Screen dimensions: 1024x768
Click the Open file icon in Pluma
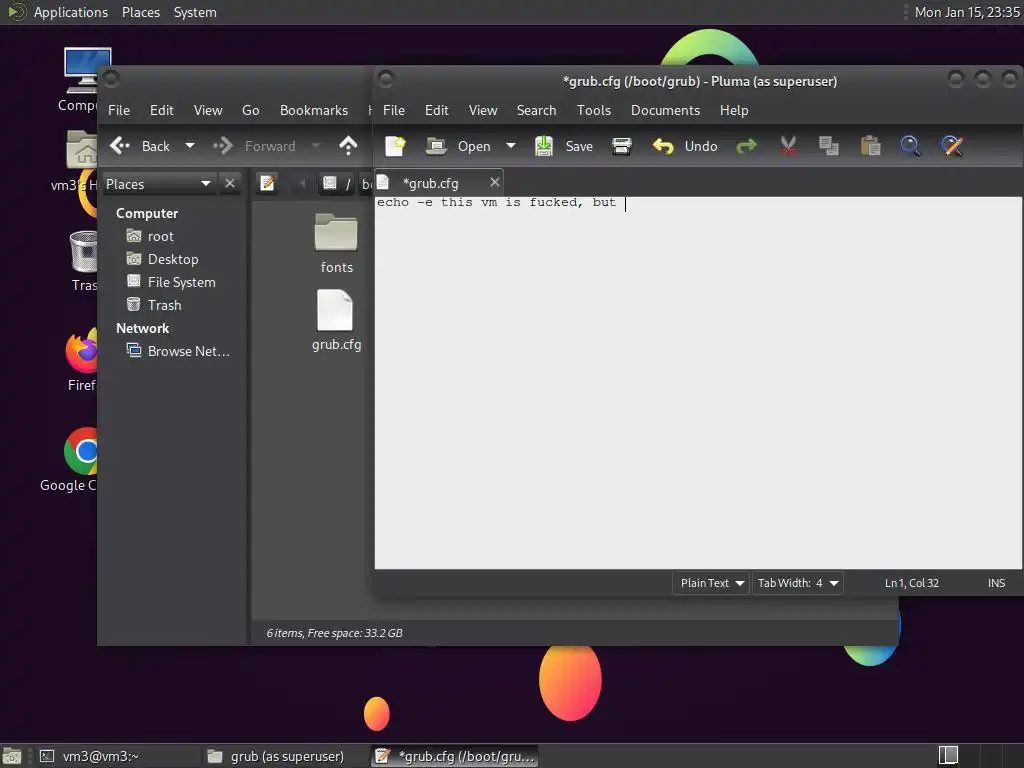436,146
